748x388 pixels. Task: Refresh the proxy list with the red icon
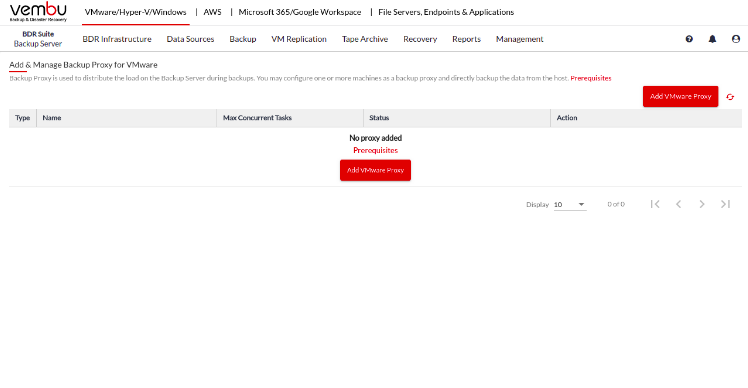pos(730,97)
